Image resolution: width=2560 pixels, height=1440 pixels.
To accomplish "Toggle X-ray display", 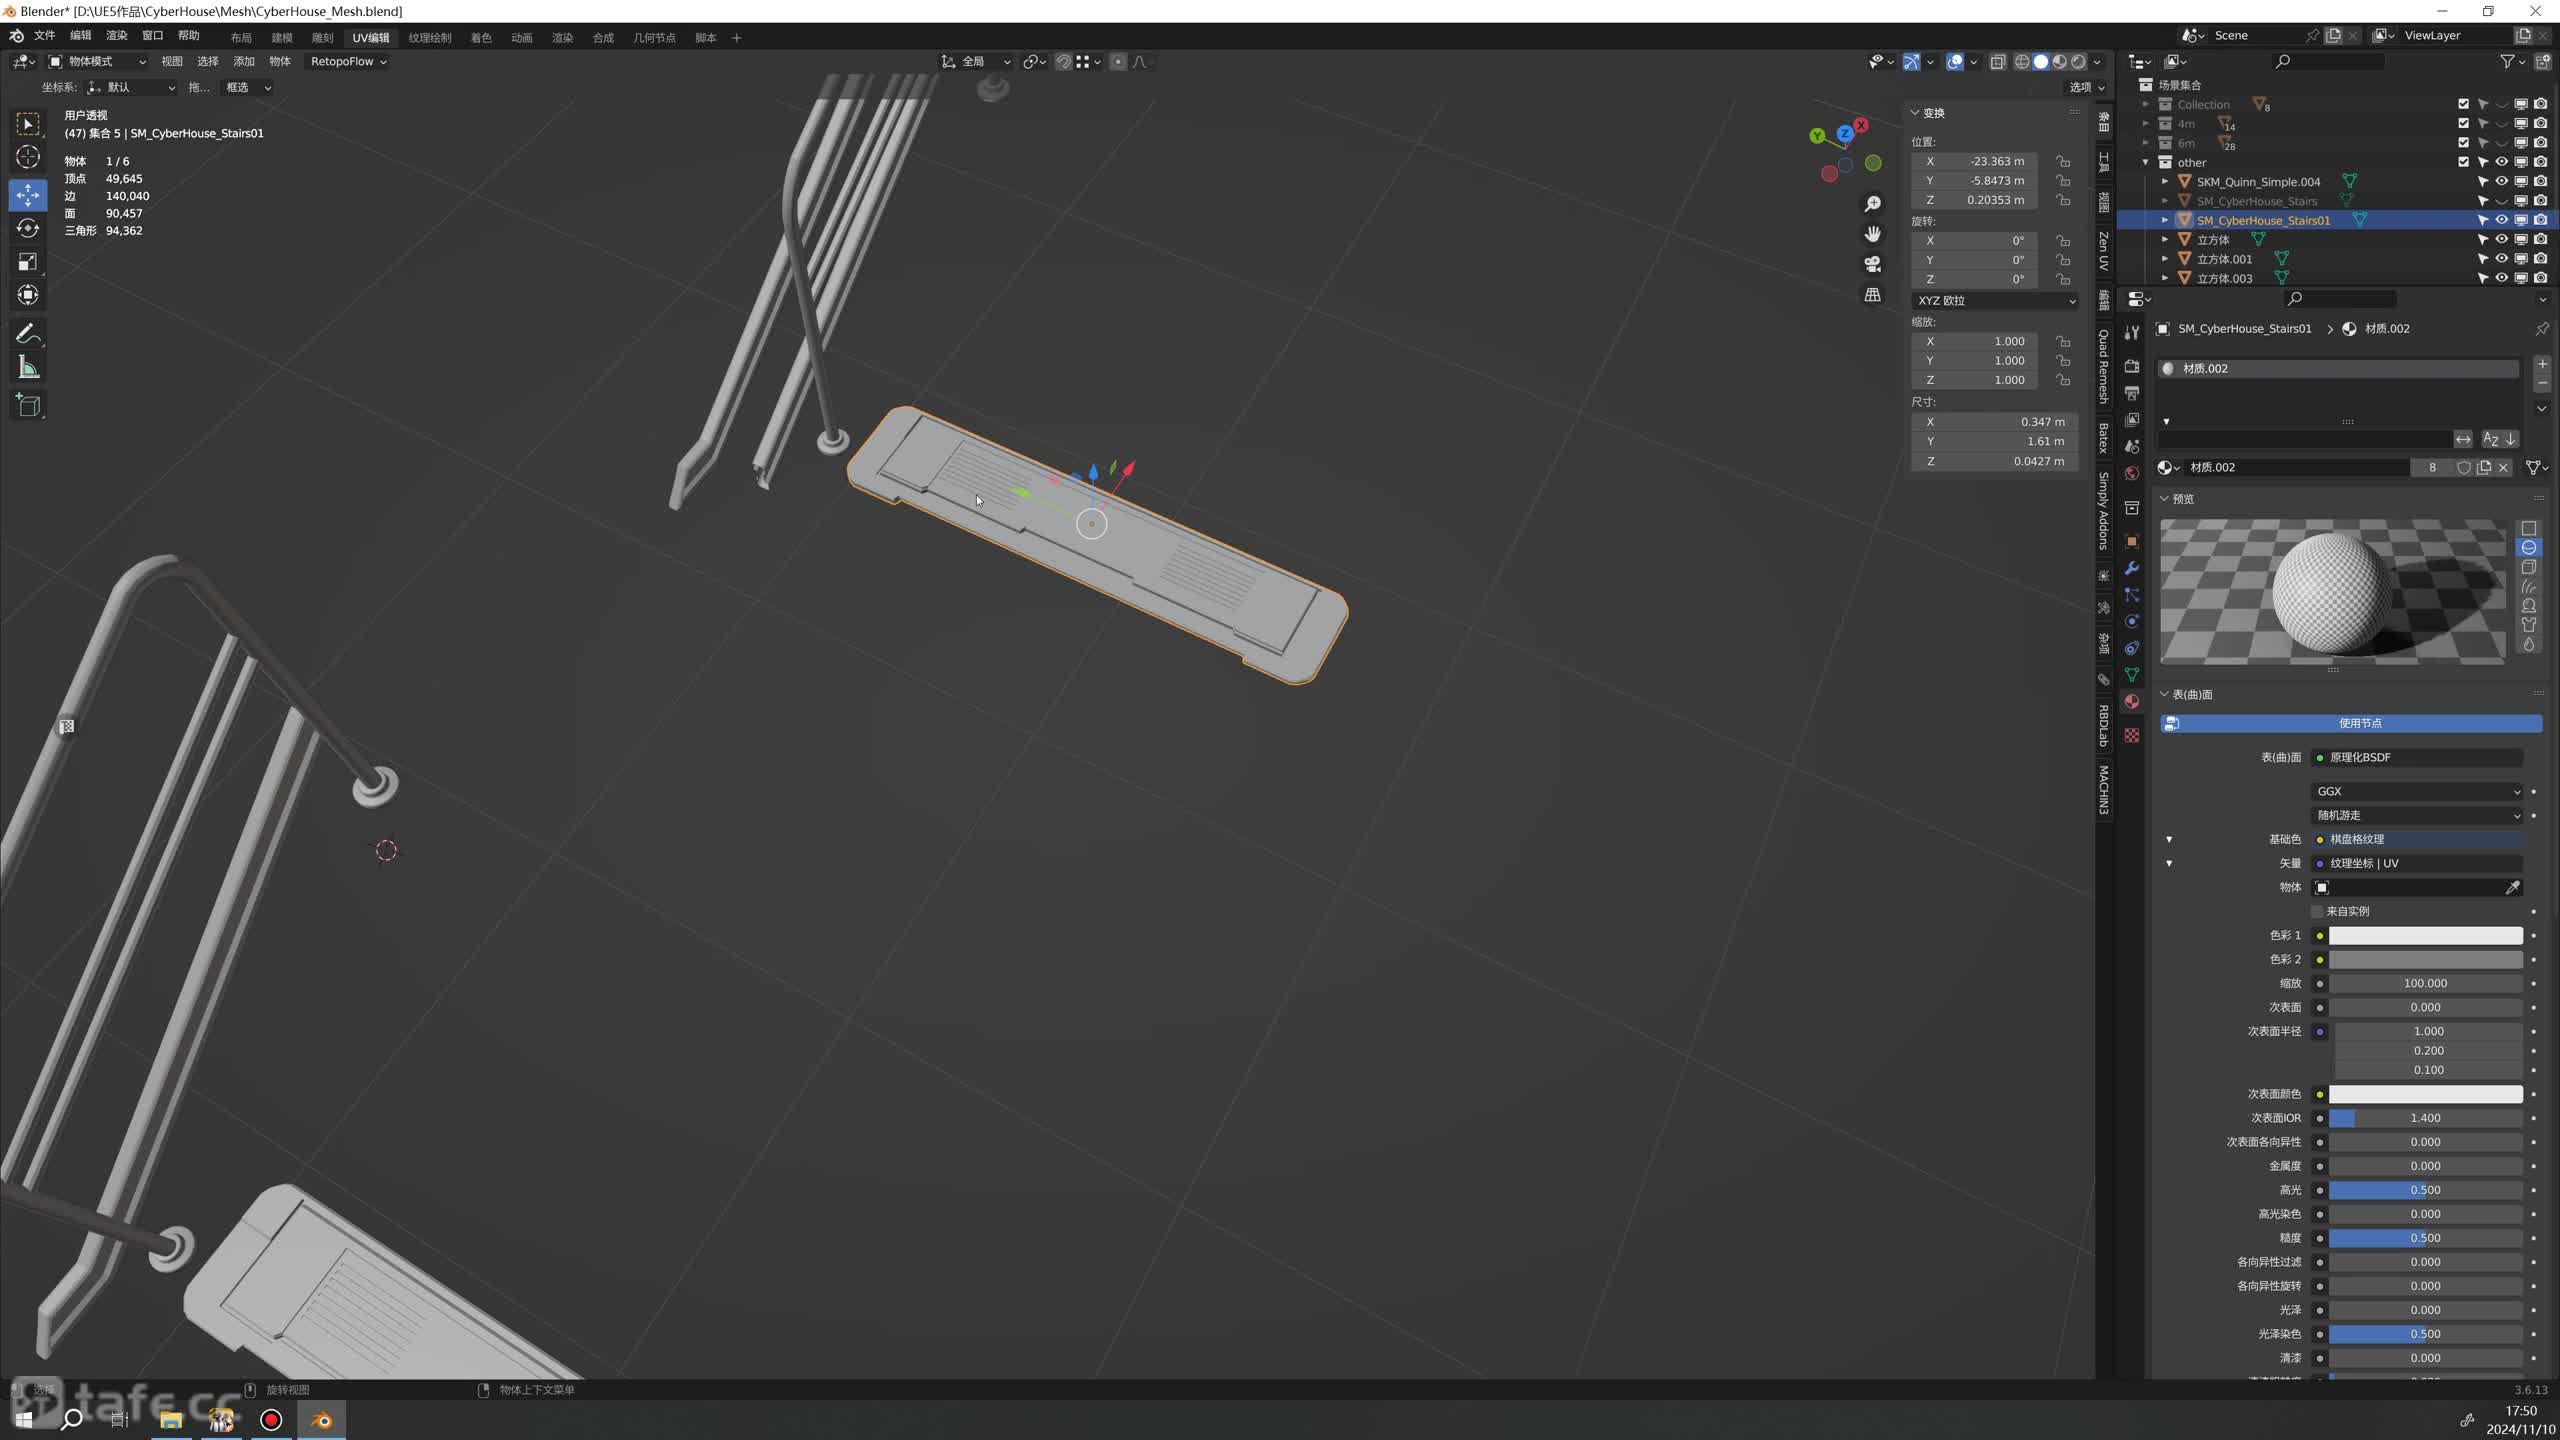I will coord(1998,62).
